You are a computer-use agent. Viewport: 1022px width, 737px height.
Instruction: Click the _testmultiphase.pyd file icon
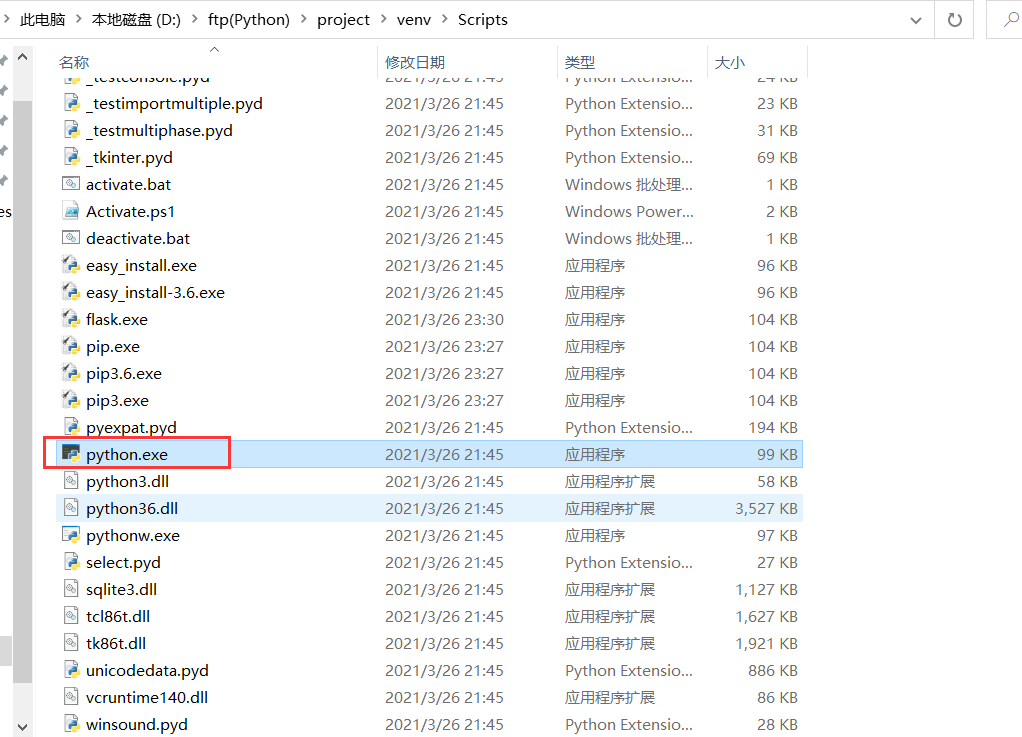[x=71, y=130]
